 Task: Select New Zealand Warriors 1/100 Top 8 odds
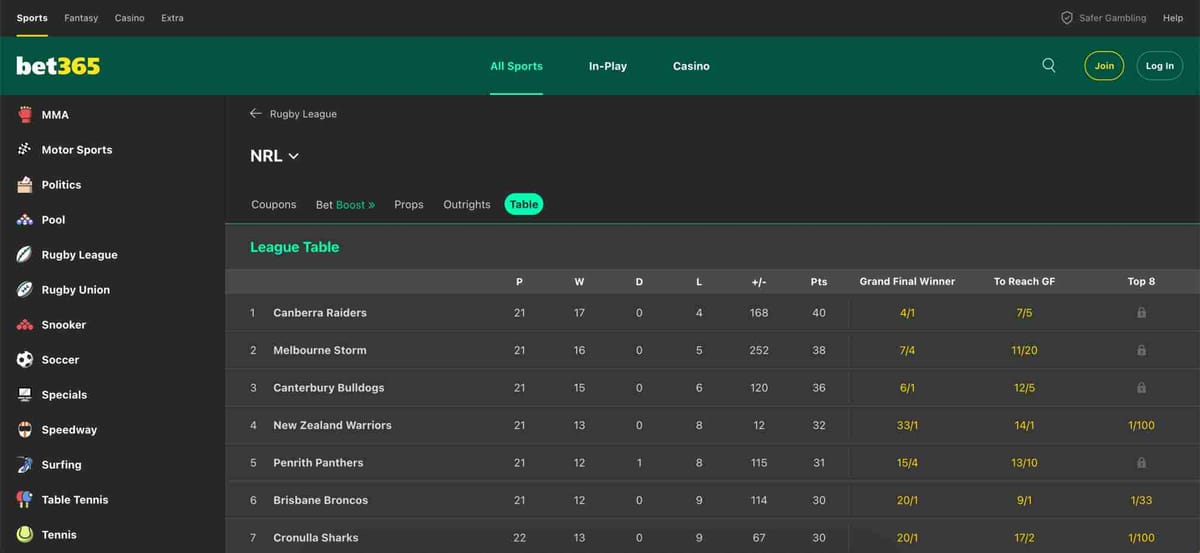click(1141, 425)
